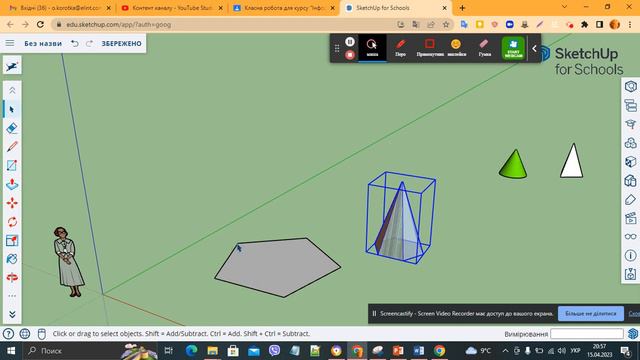
Task: Bookmark this page with star icon
Action: pyautogui.click(x=446, y=24)
